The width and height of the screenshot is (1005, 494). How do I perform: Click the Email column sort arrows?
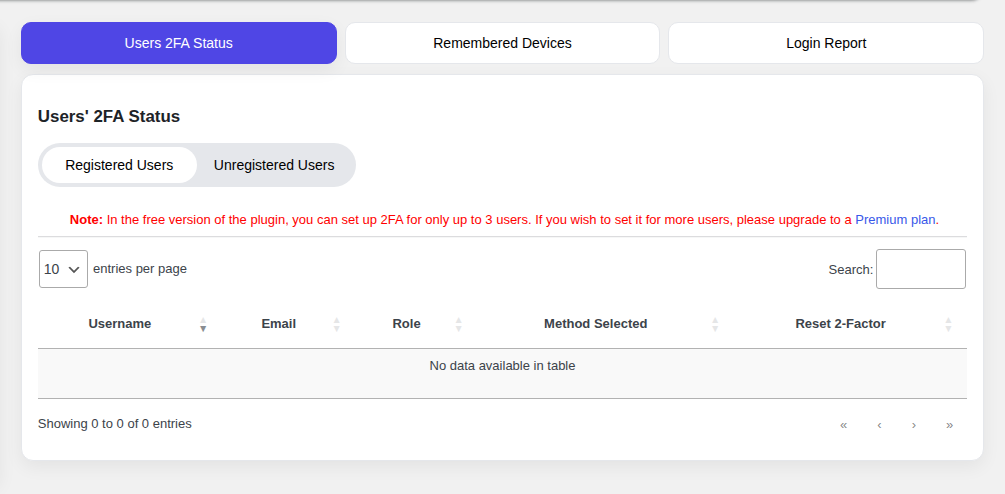click(x=336, y=324)
